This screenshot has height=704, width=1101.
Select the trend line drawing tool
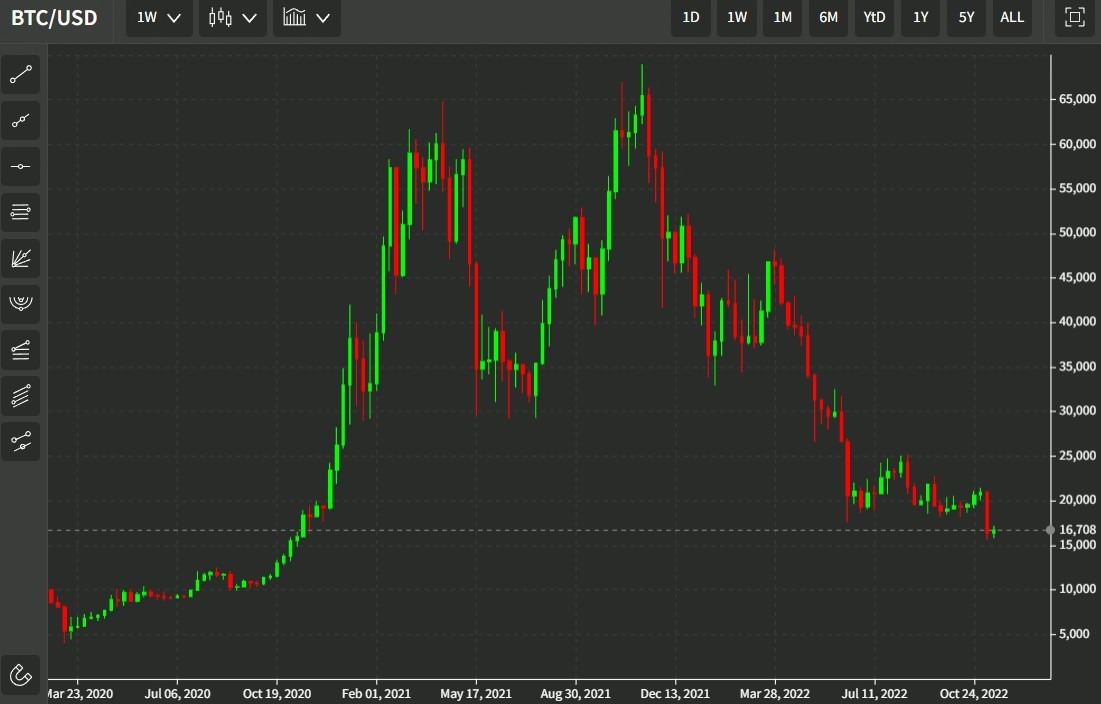[x=20, y=74]
